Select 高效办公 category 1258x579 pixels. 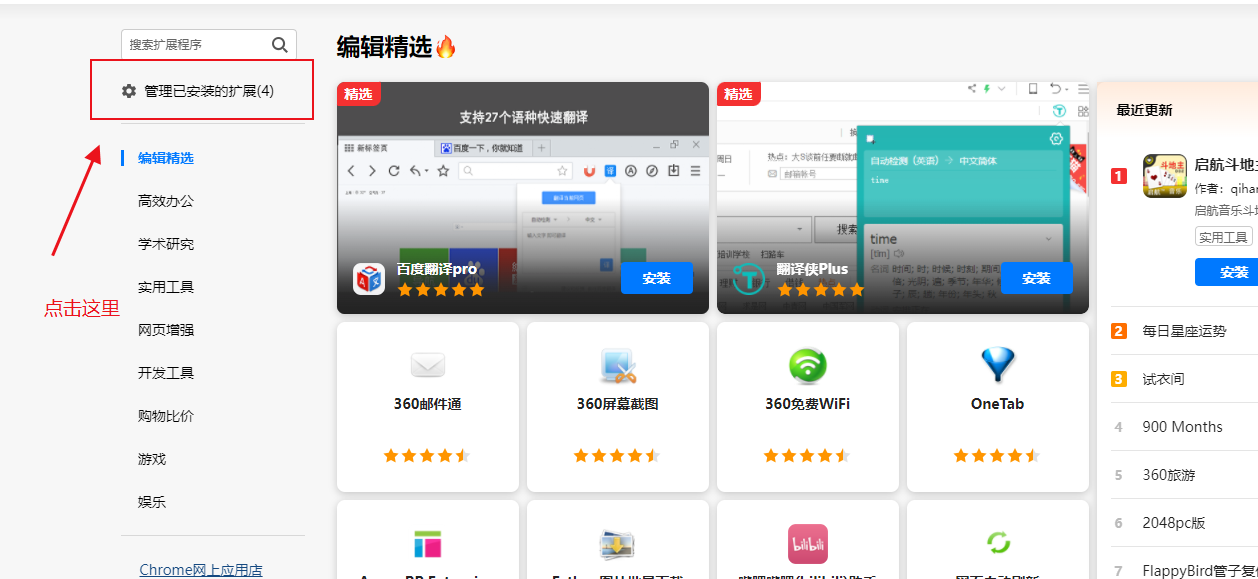166,201
